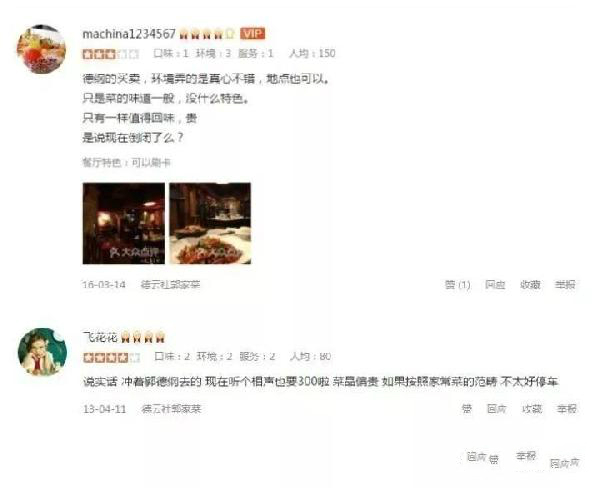Viewport: 600px width, 488px height.
Task: Click the VIP badge next to machina1234567
Action: coord(253,34)
